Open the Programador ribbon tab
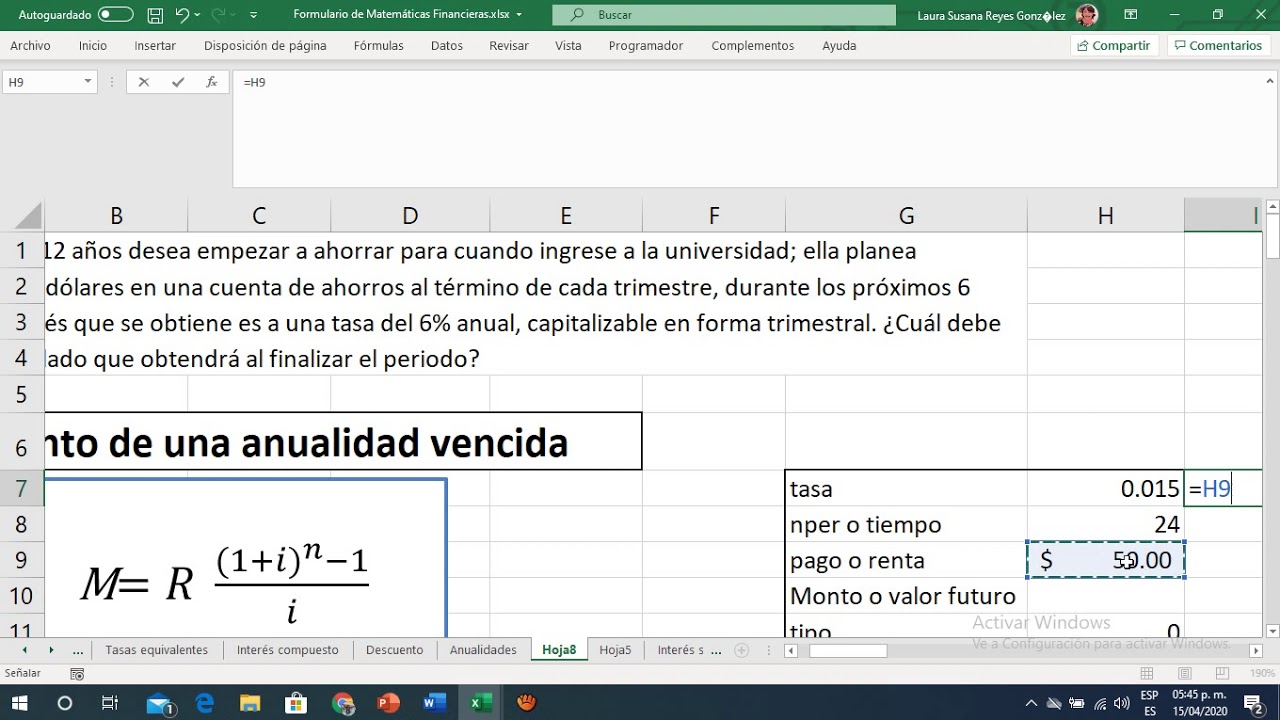Screen dimensions: 1280x720 click(x=646, y=46)
